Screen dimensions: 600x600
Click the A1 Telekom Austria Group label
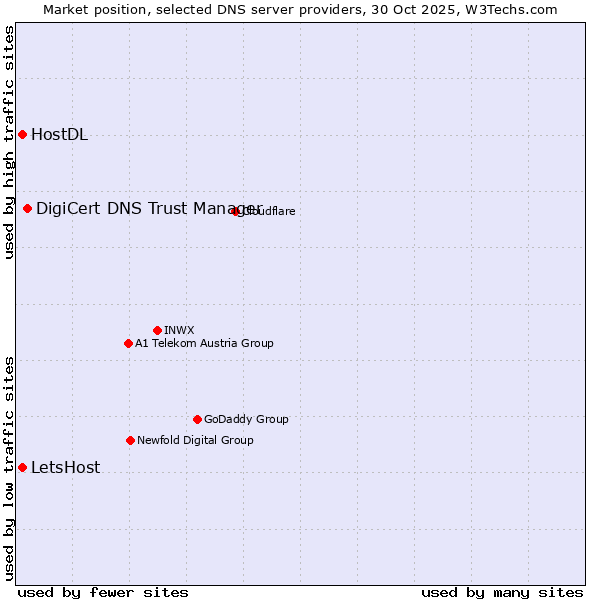[204, 343]
